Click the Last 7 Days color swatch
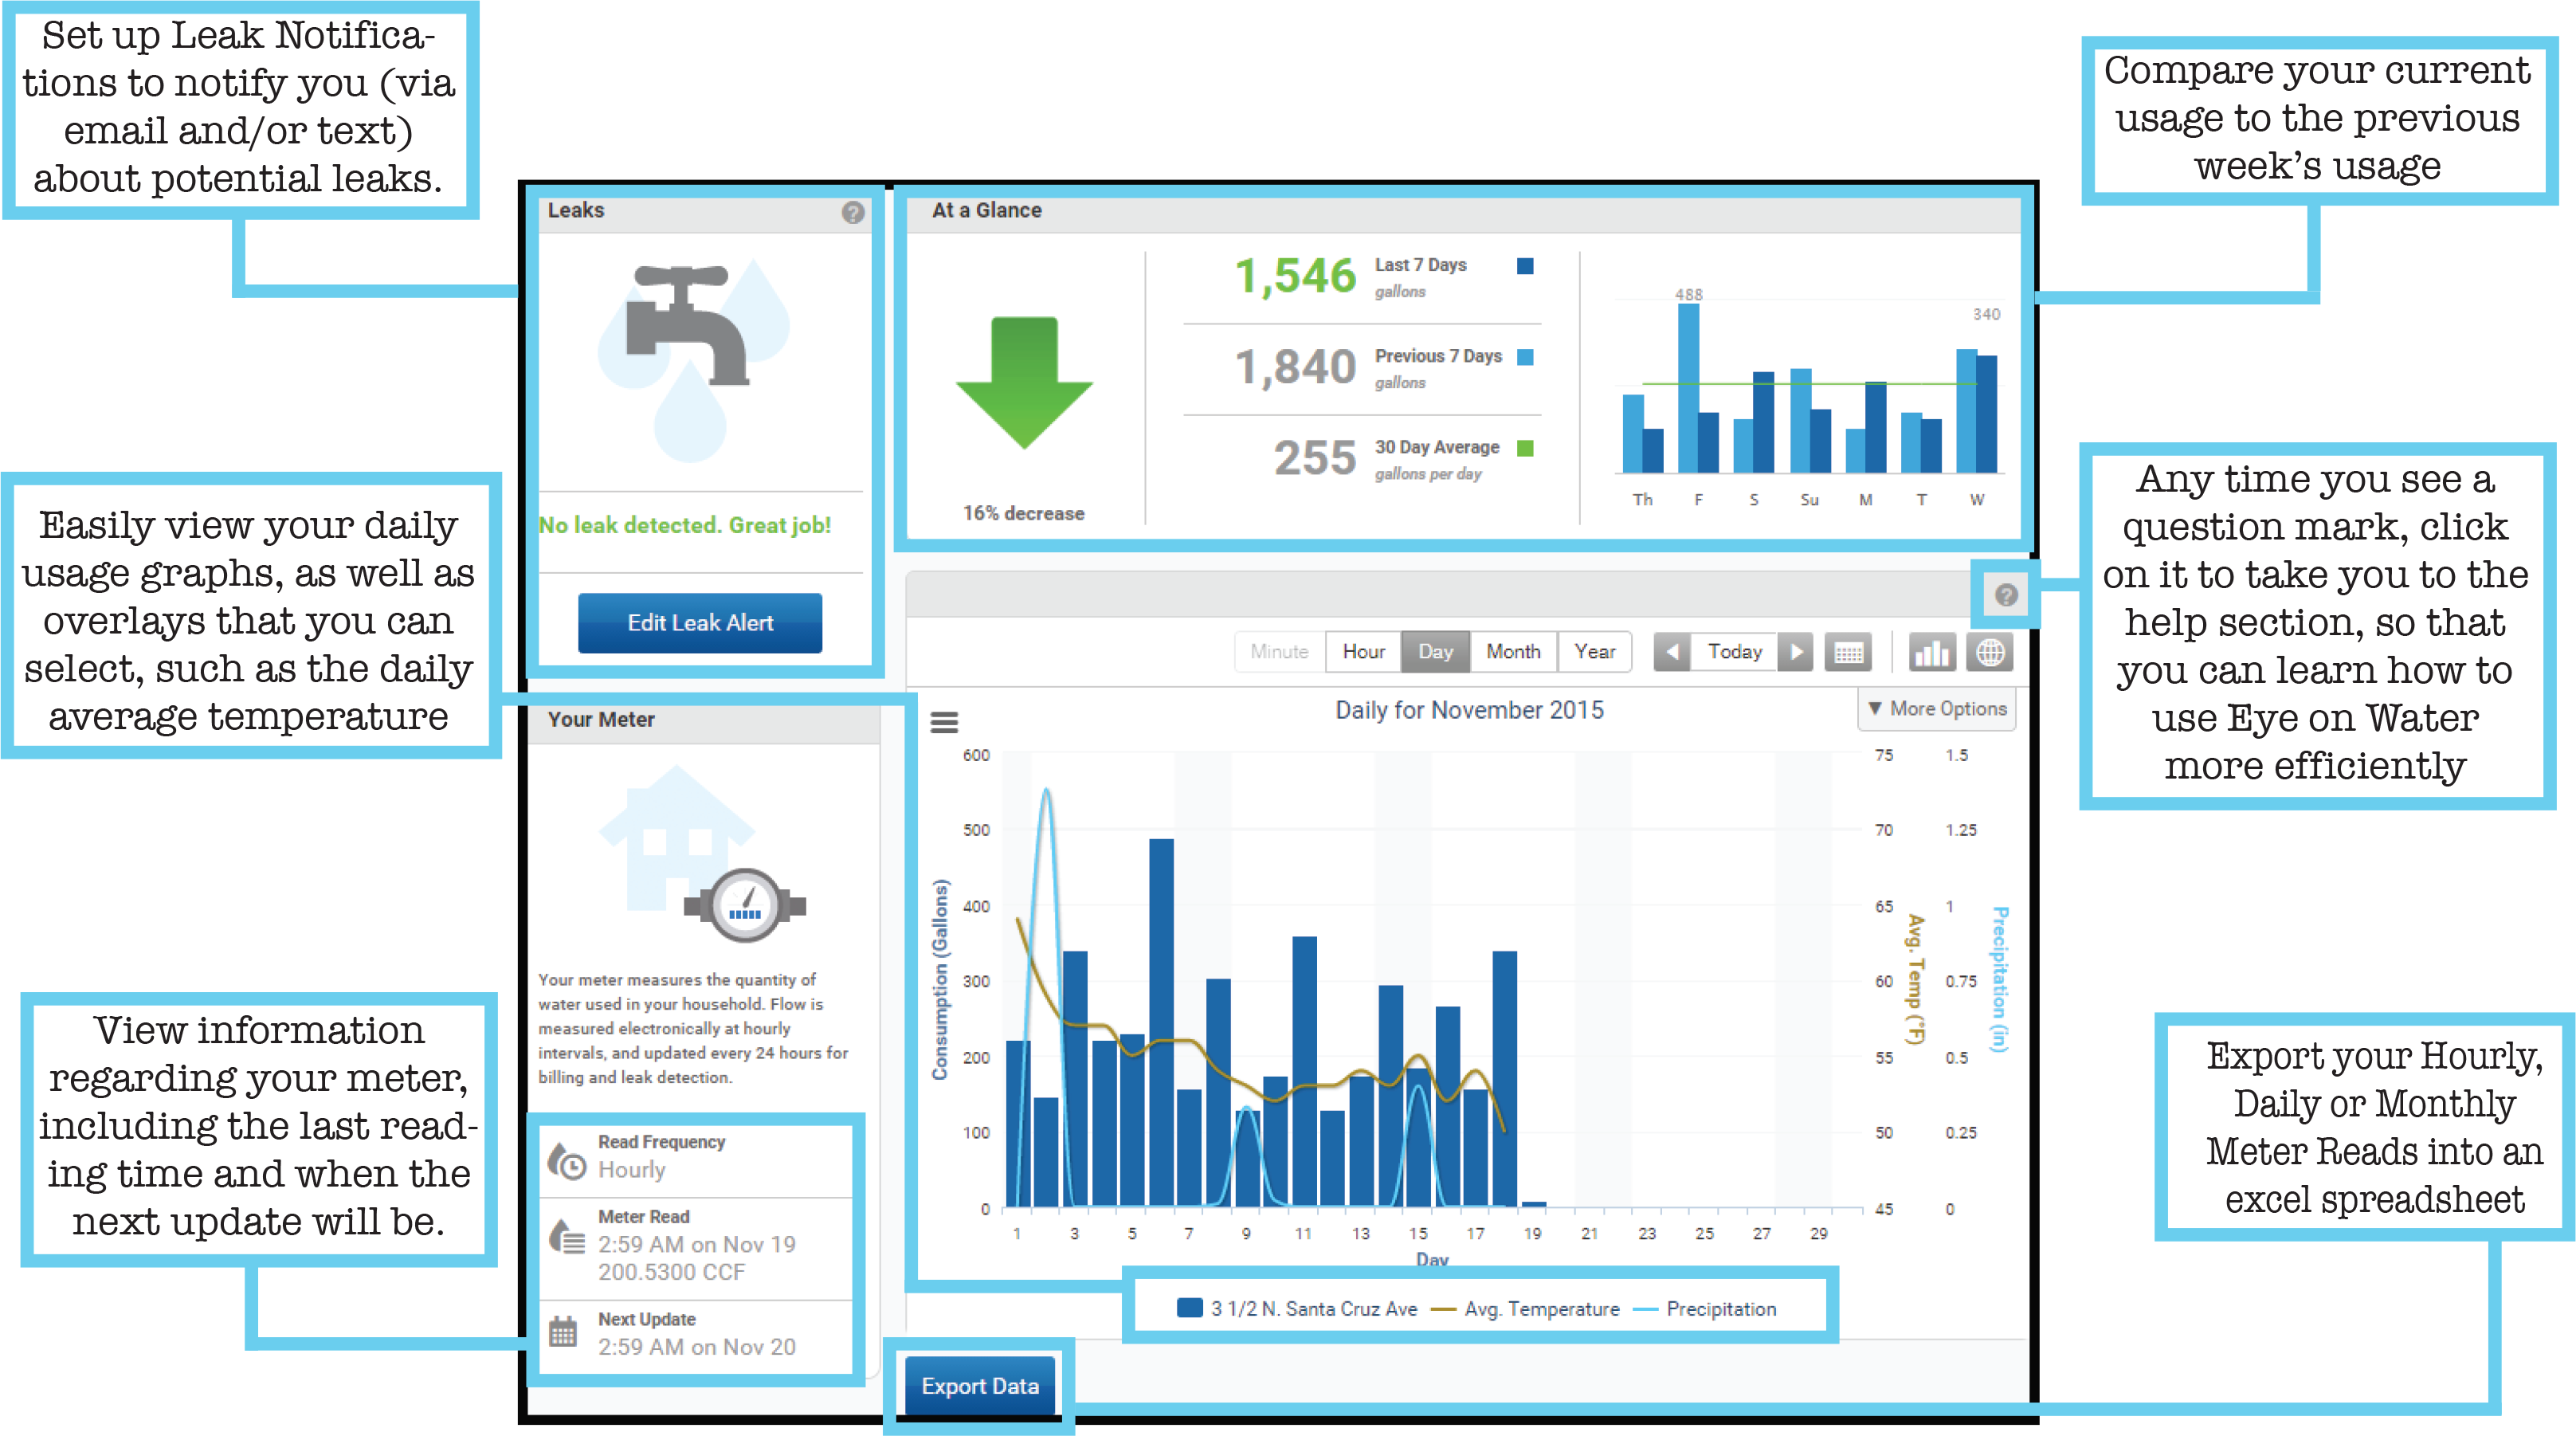The image size is (2576, 1436). click(1525, 266)
